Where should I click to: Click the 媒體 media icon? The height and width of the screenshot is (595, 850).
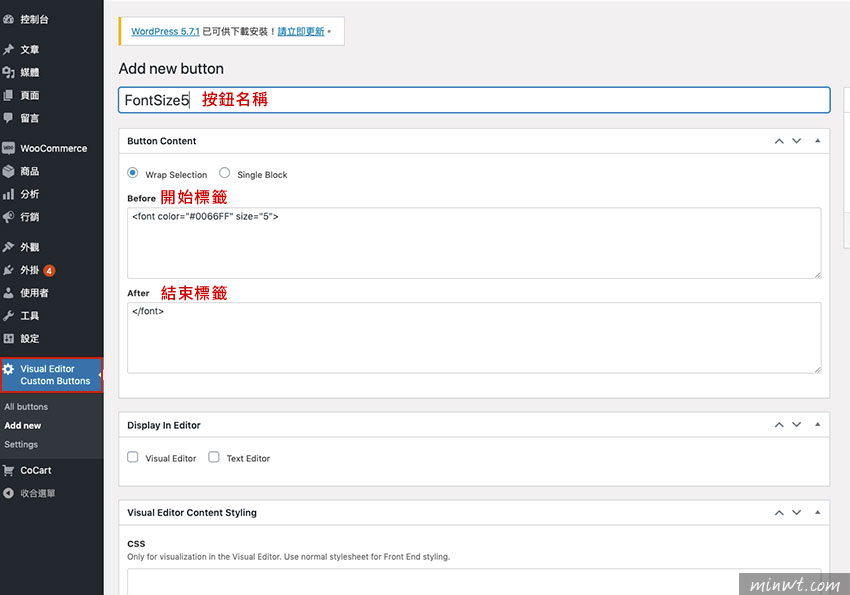tap(8, 72)
